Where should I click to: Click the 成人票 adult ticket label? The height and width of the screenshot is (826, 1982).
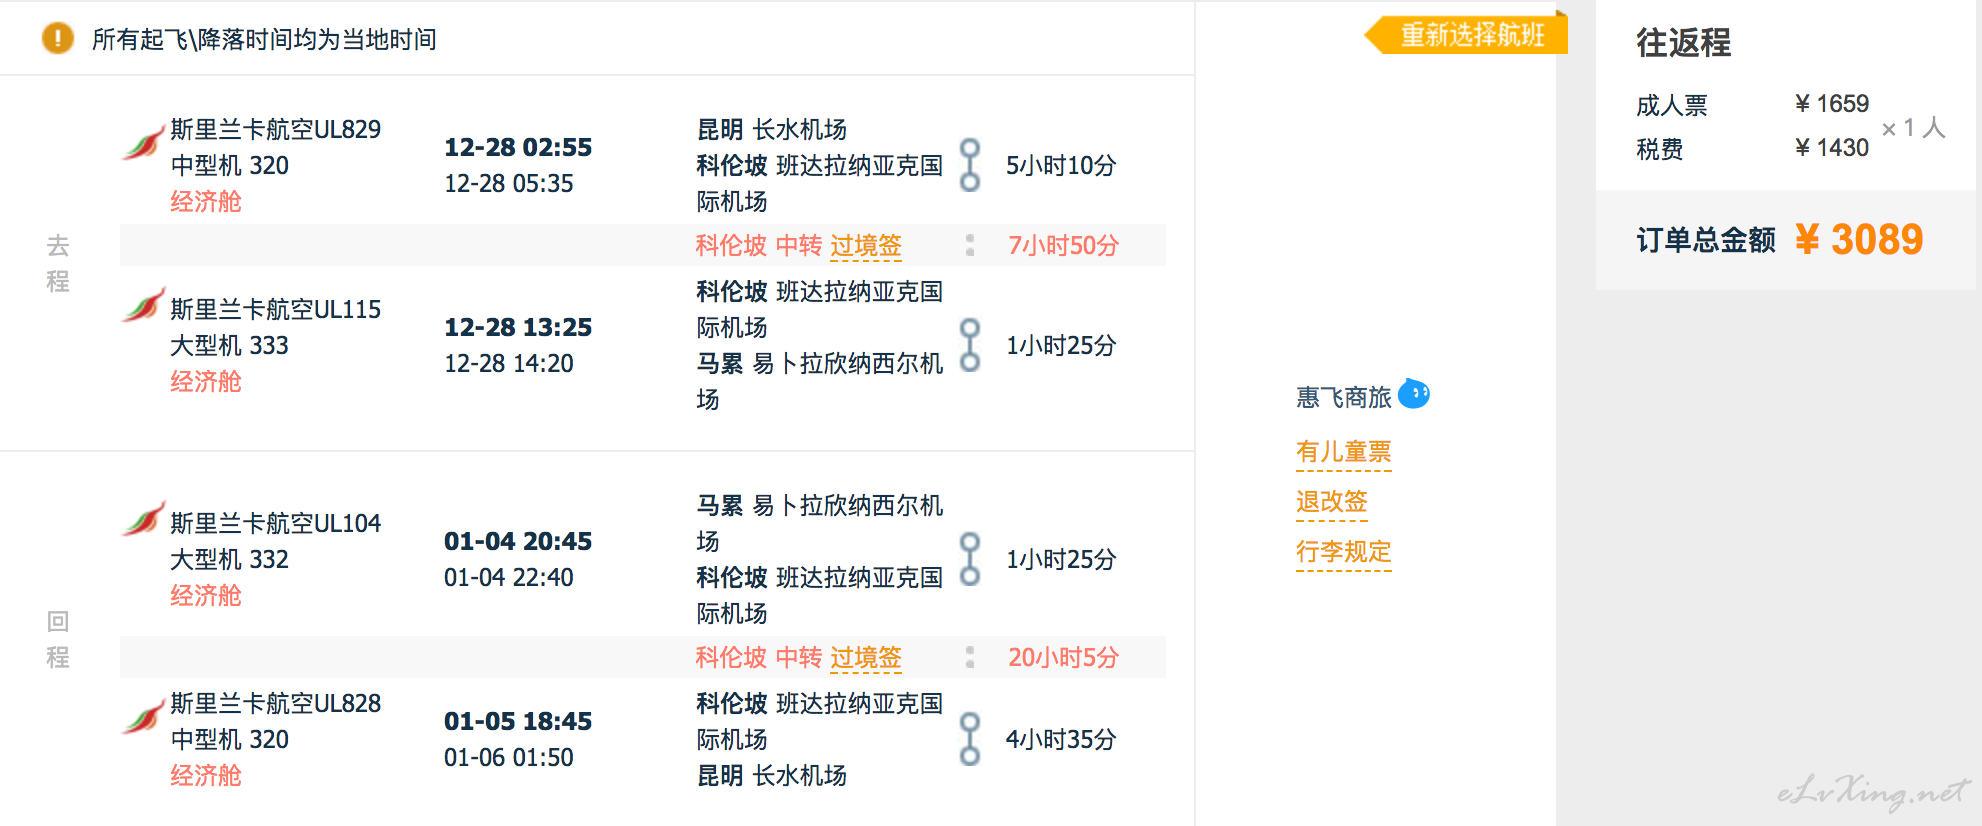tap(1672, 105)
